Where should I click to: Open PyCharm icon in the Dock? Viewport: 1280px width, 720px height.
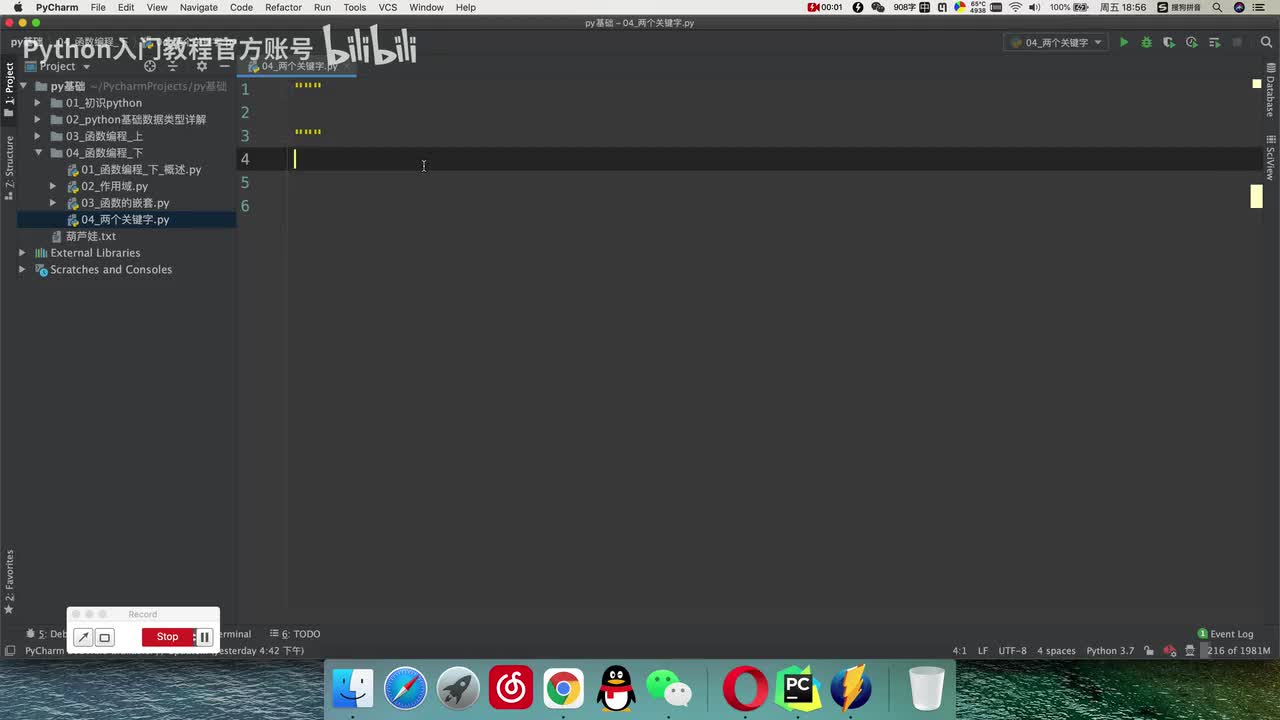coord(798,689)
